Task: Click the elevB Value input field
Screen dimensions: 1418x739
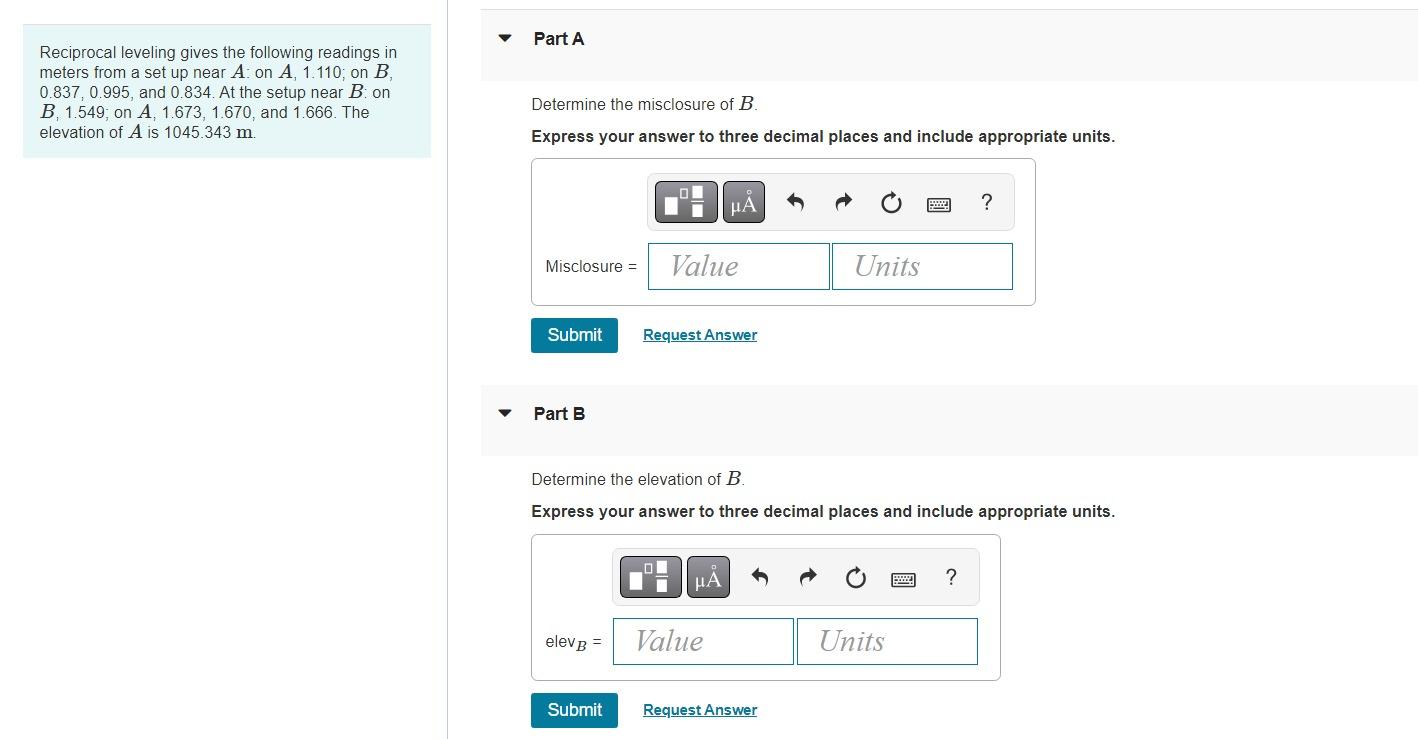Action: pyautogui.click(x=702, y=641)
